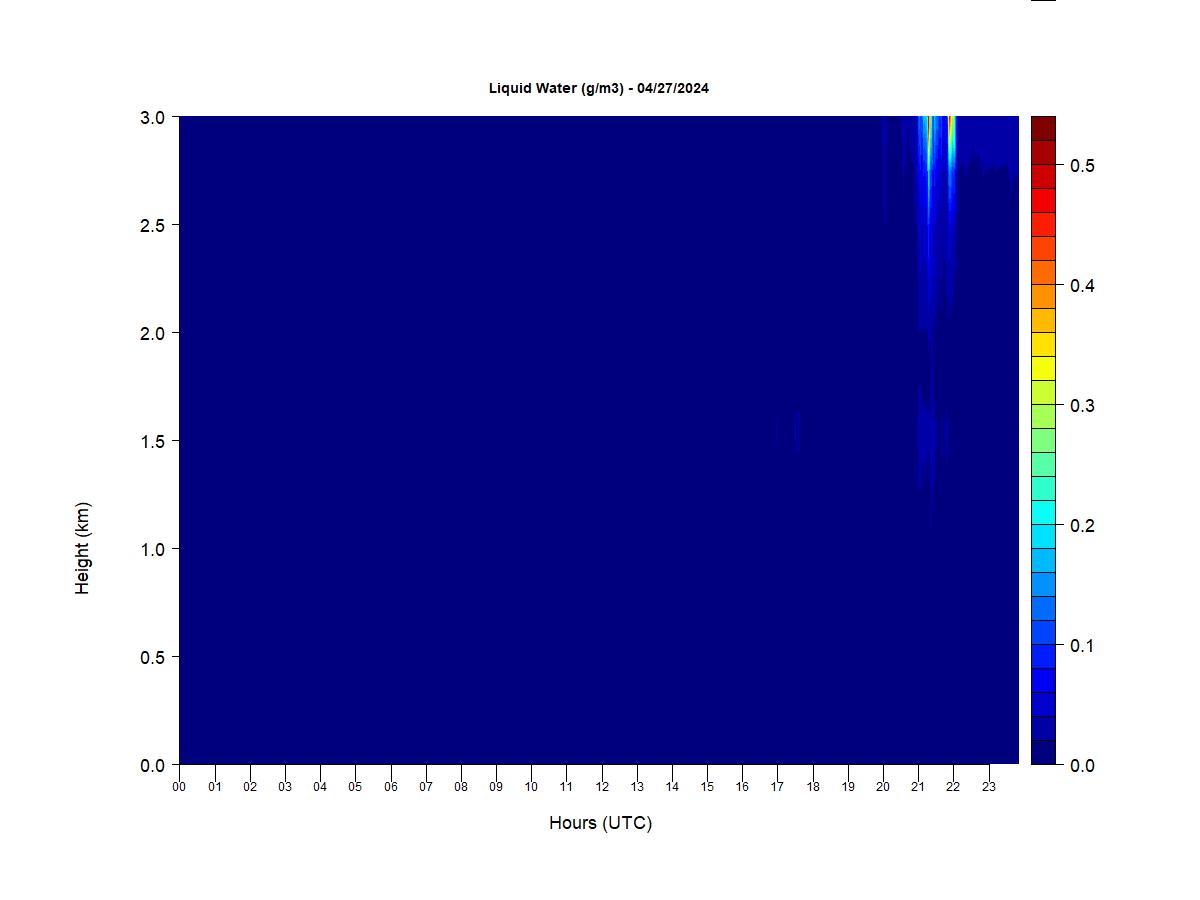Viewport: 1200px width, 900px height.
Task: Click the 0.5 label on the color scale
Action: click(x=1082, y=165)
